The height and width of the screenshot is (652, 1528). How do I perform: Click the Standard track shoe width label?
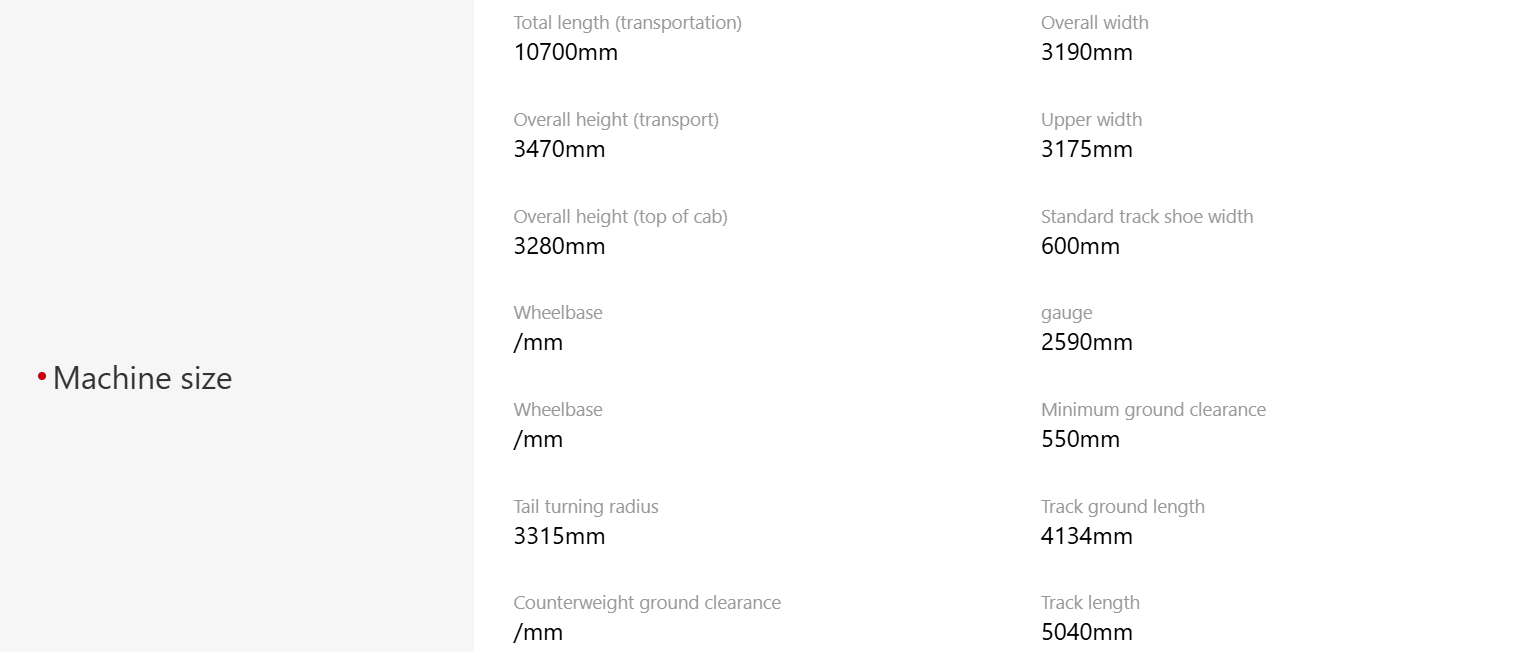tap(1146, 217)
